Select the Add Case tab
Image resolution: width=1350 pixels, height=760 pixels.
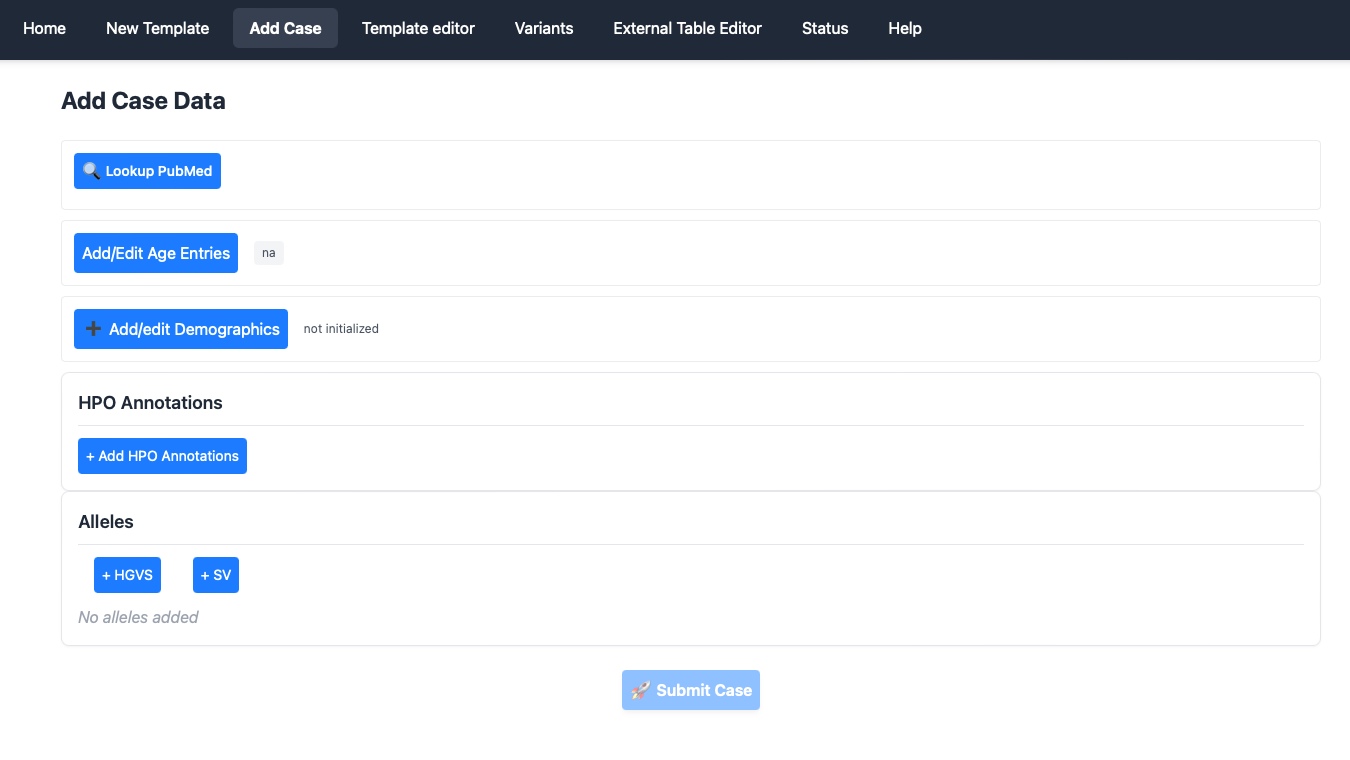(285, 28)
